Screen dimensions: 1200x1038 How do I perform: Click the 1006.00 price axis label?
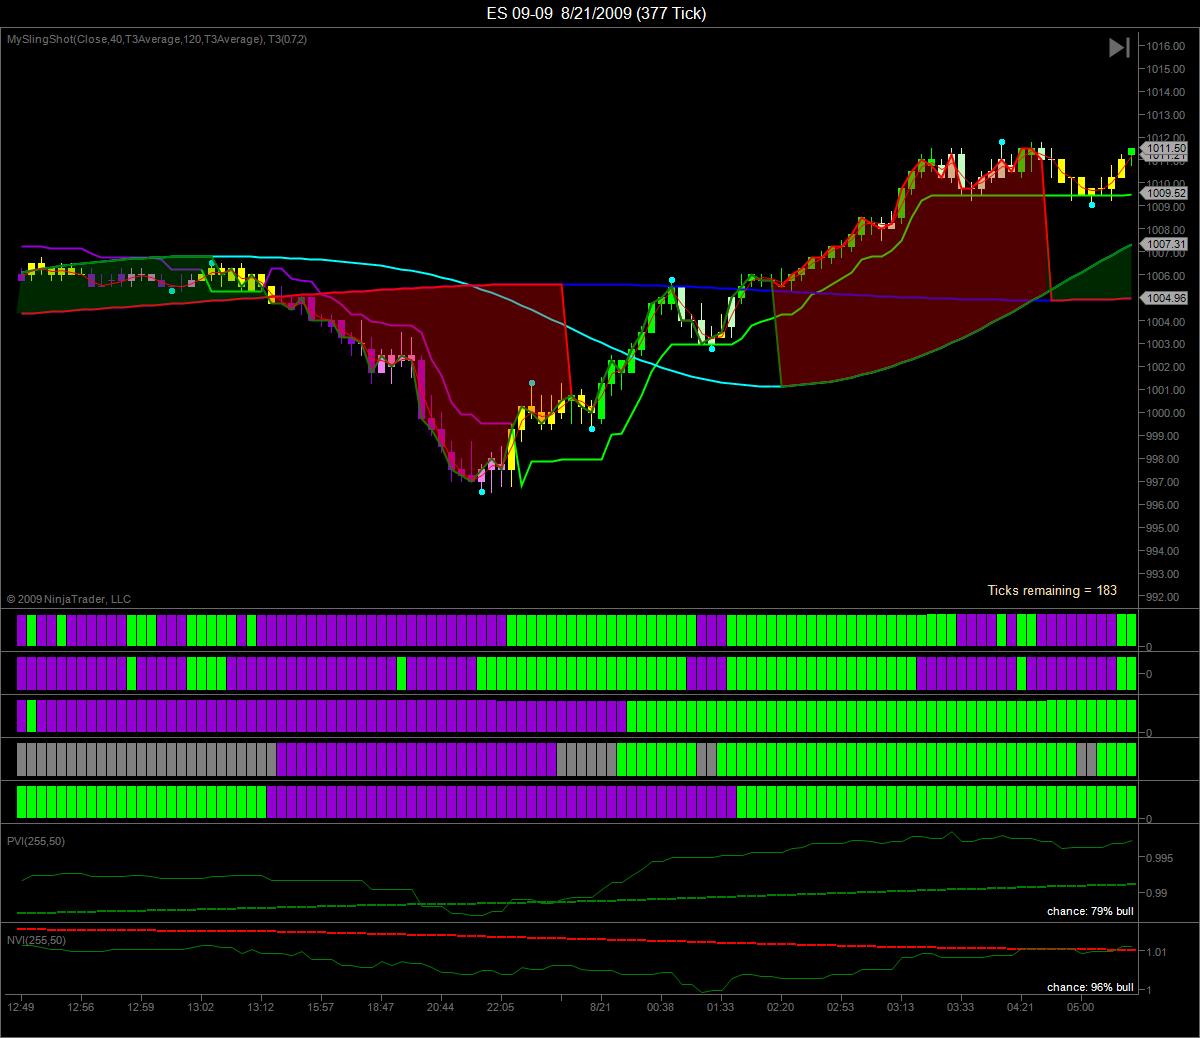coord(1166,276)
